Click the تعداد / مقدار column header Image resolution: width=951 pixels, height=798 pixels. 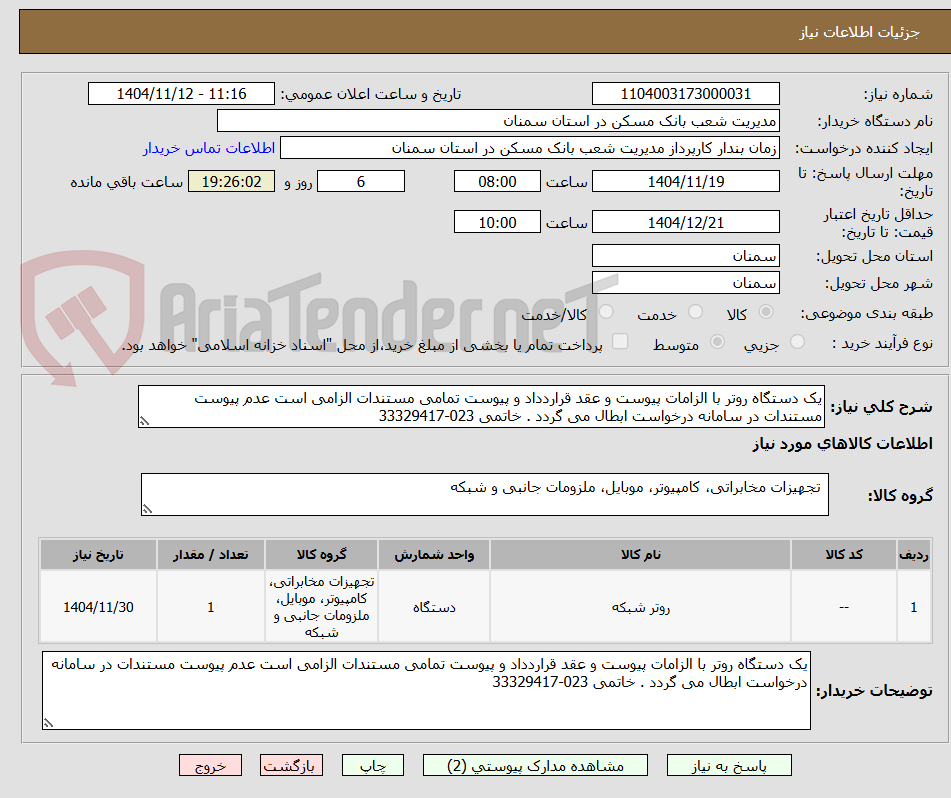(210, 555)
